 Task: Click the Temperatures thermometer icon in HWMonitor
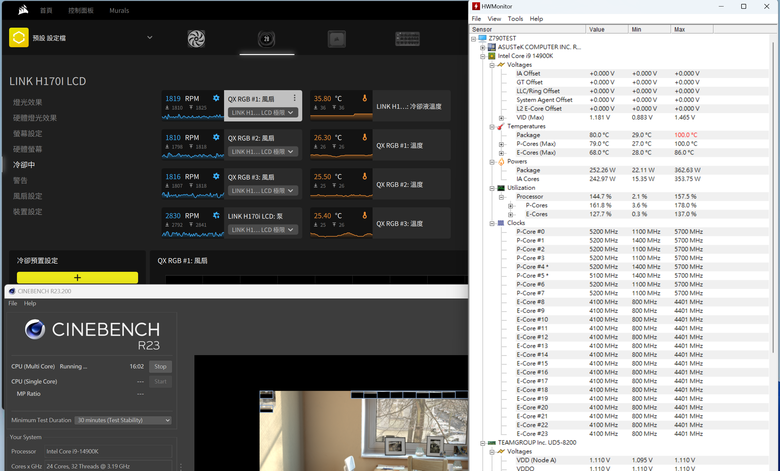[500, 126]
